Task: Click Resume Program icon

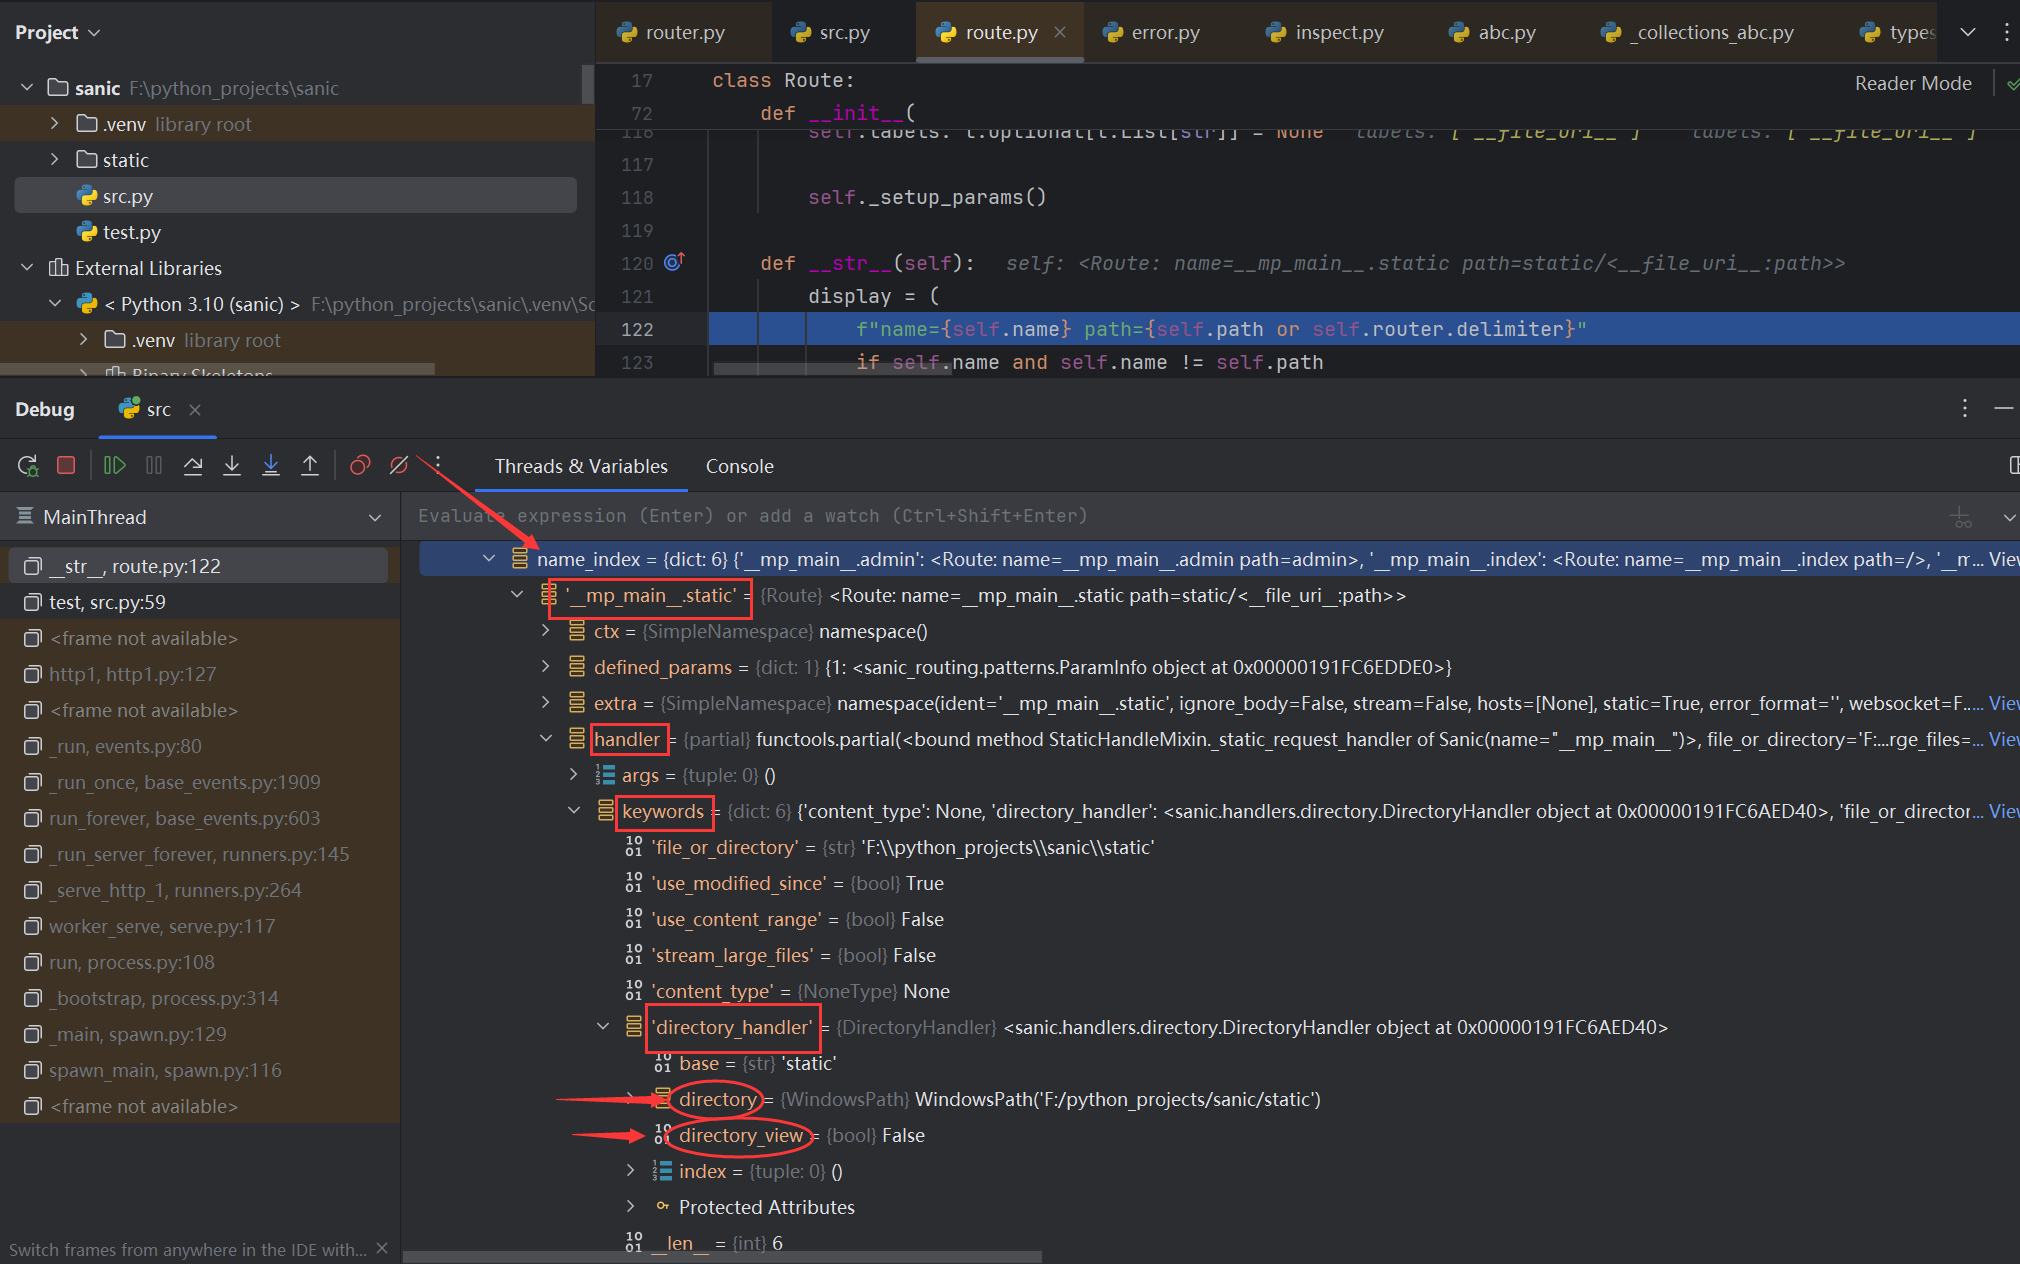Action: [x=115, y=466]
